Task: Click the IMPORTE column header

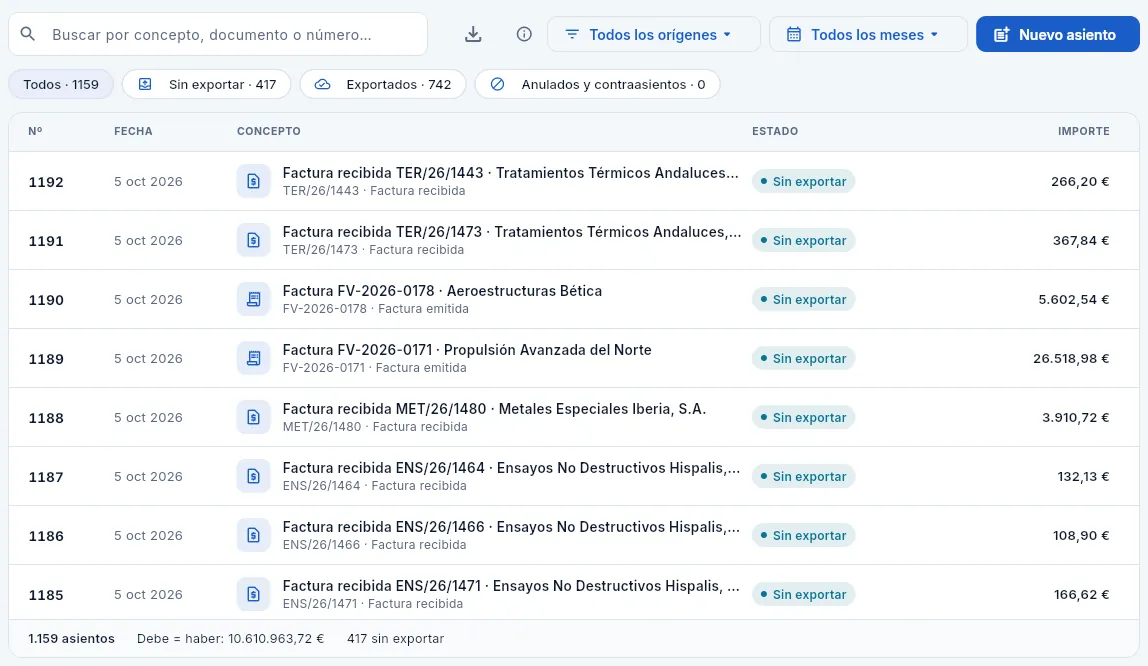Action: pos(1084,131)
